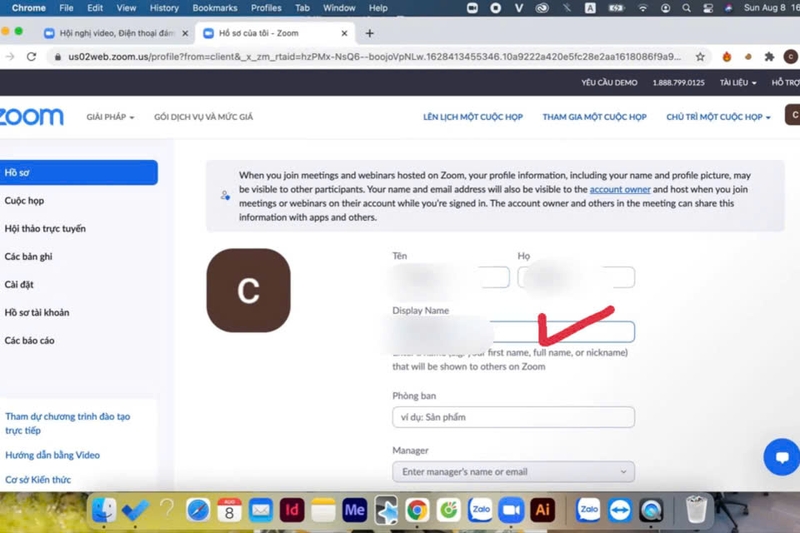
Task: Open Cài đặt in the sidebar
Action: pyautogui.click(x=19, y=285)
